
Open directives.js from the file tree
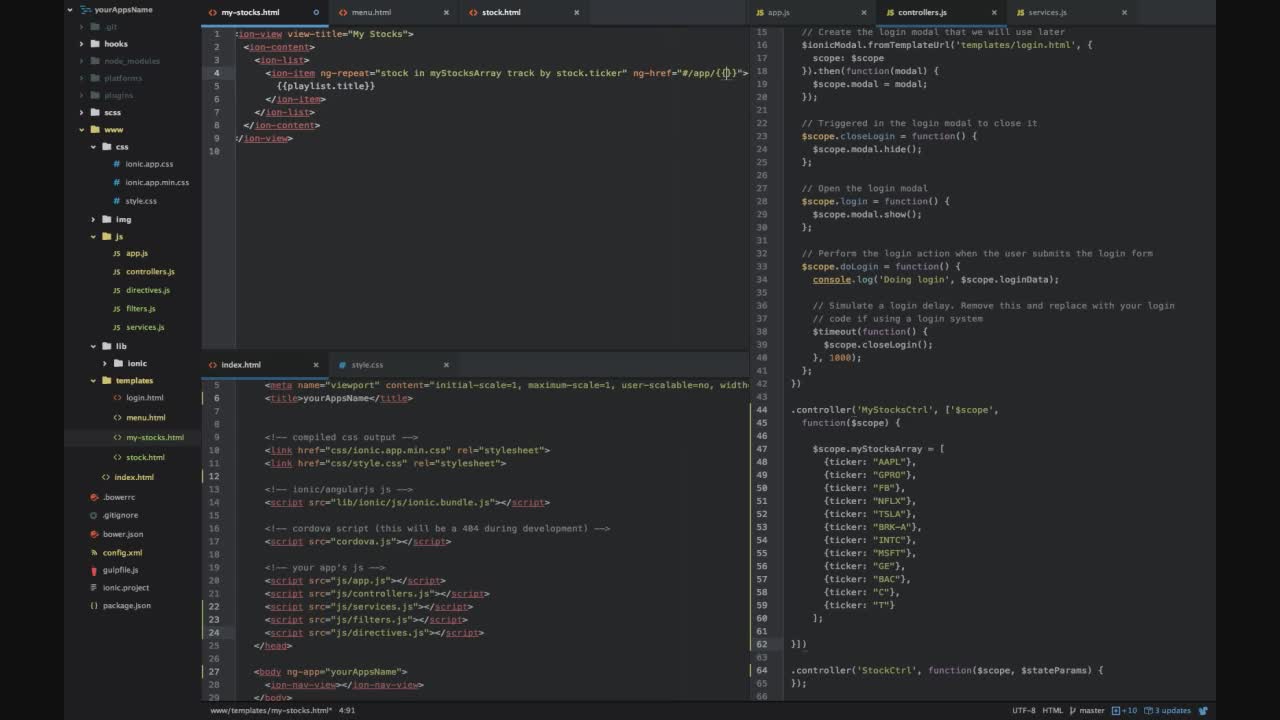[148, 290]
